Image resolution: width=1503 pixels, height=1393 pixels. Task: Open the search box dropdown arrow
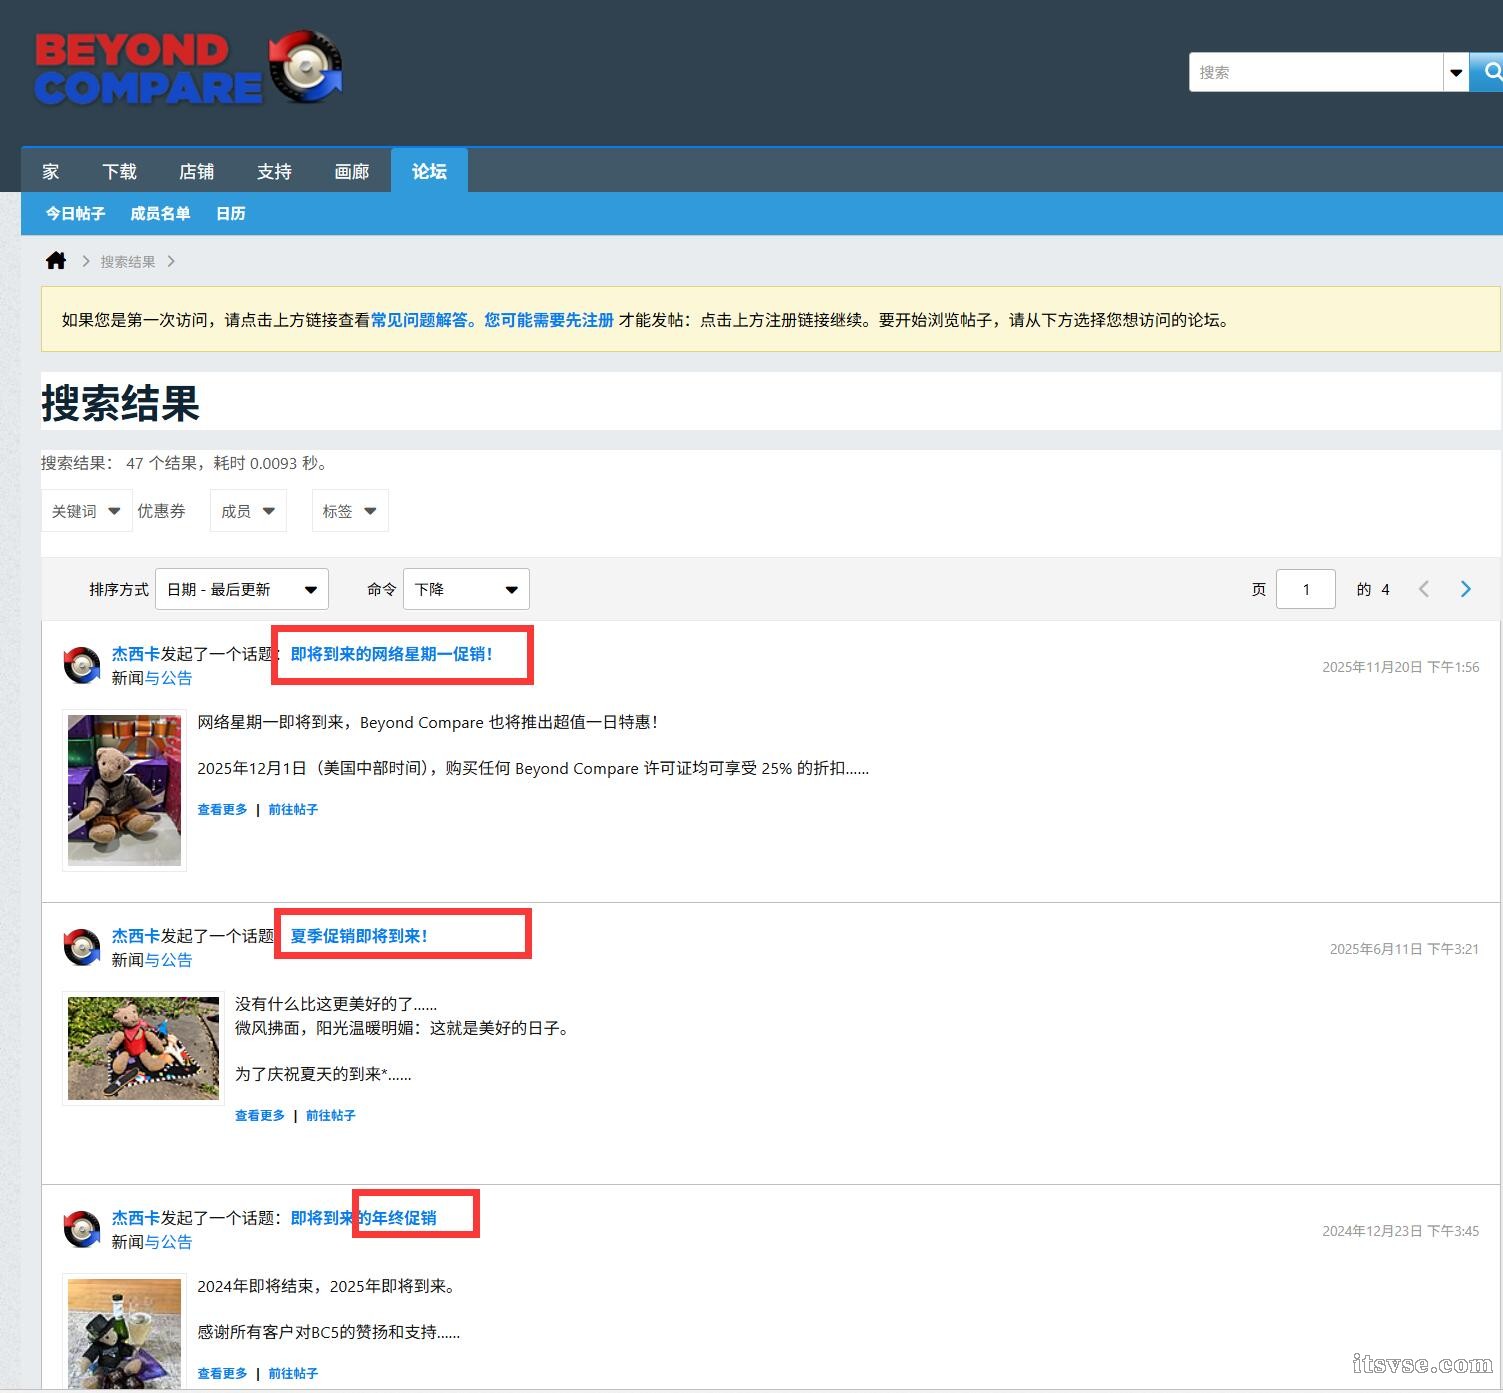coord(1456,71)
